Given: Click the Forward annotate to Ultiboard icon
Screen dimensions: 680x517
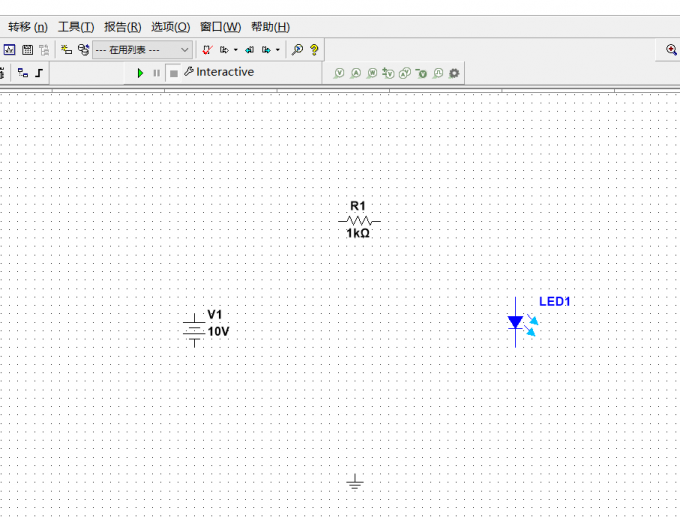Looking at the screenshot, I should pyautogui.click(x=266, y=50).
